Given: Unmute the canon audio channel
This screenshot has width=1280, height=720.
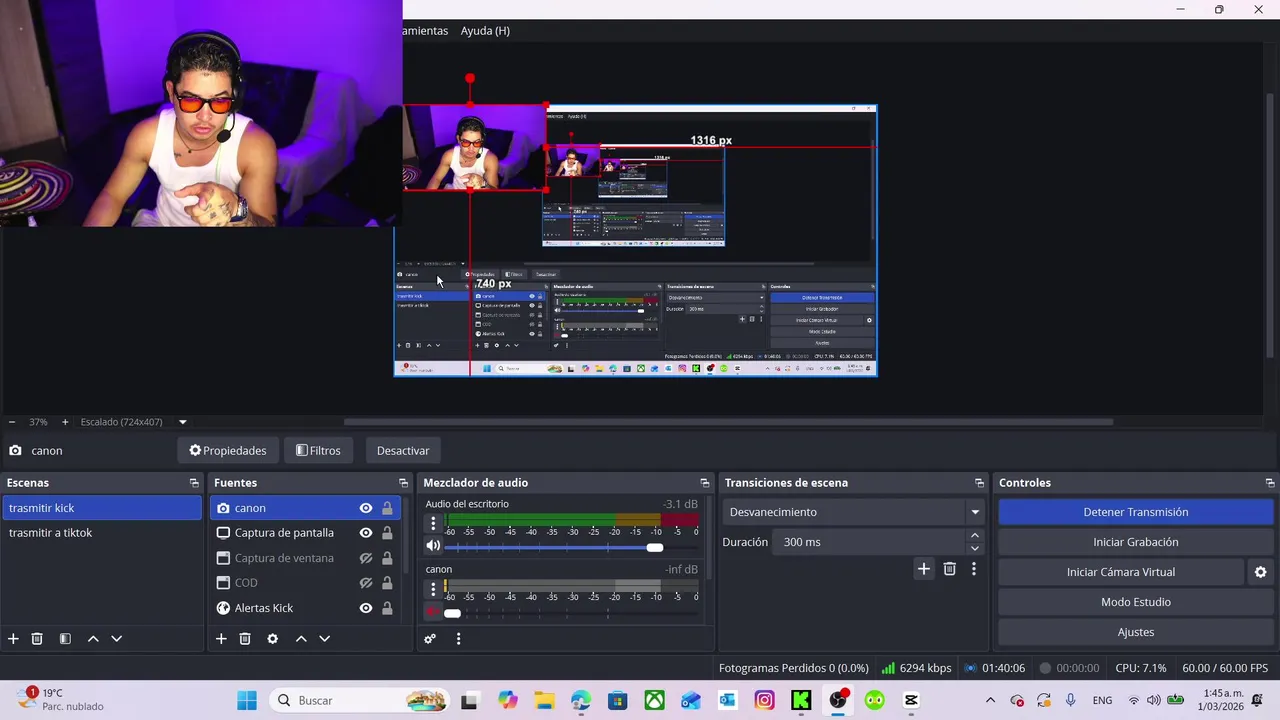Looking at the screenshot, I should 433,612.
